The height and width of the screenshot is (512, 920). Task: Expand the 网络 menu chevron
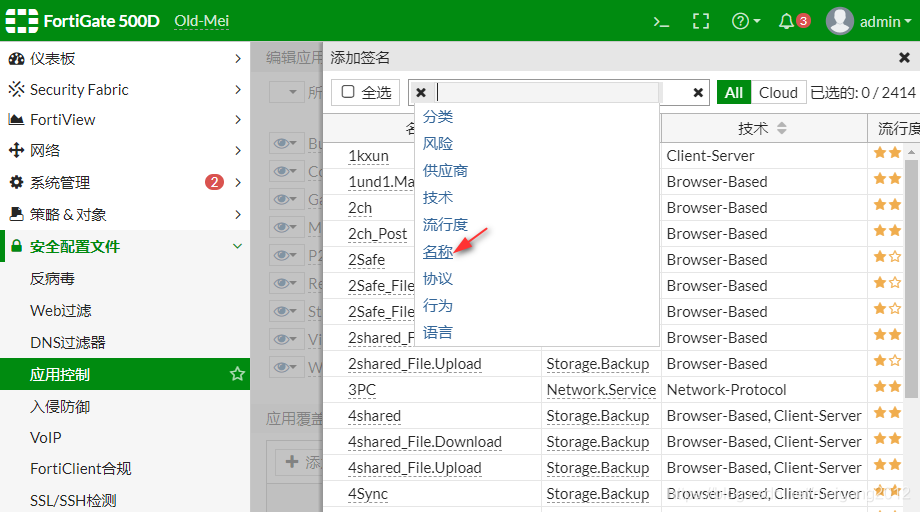click(238, 150)
